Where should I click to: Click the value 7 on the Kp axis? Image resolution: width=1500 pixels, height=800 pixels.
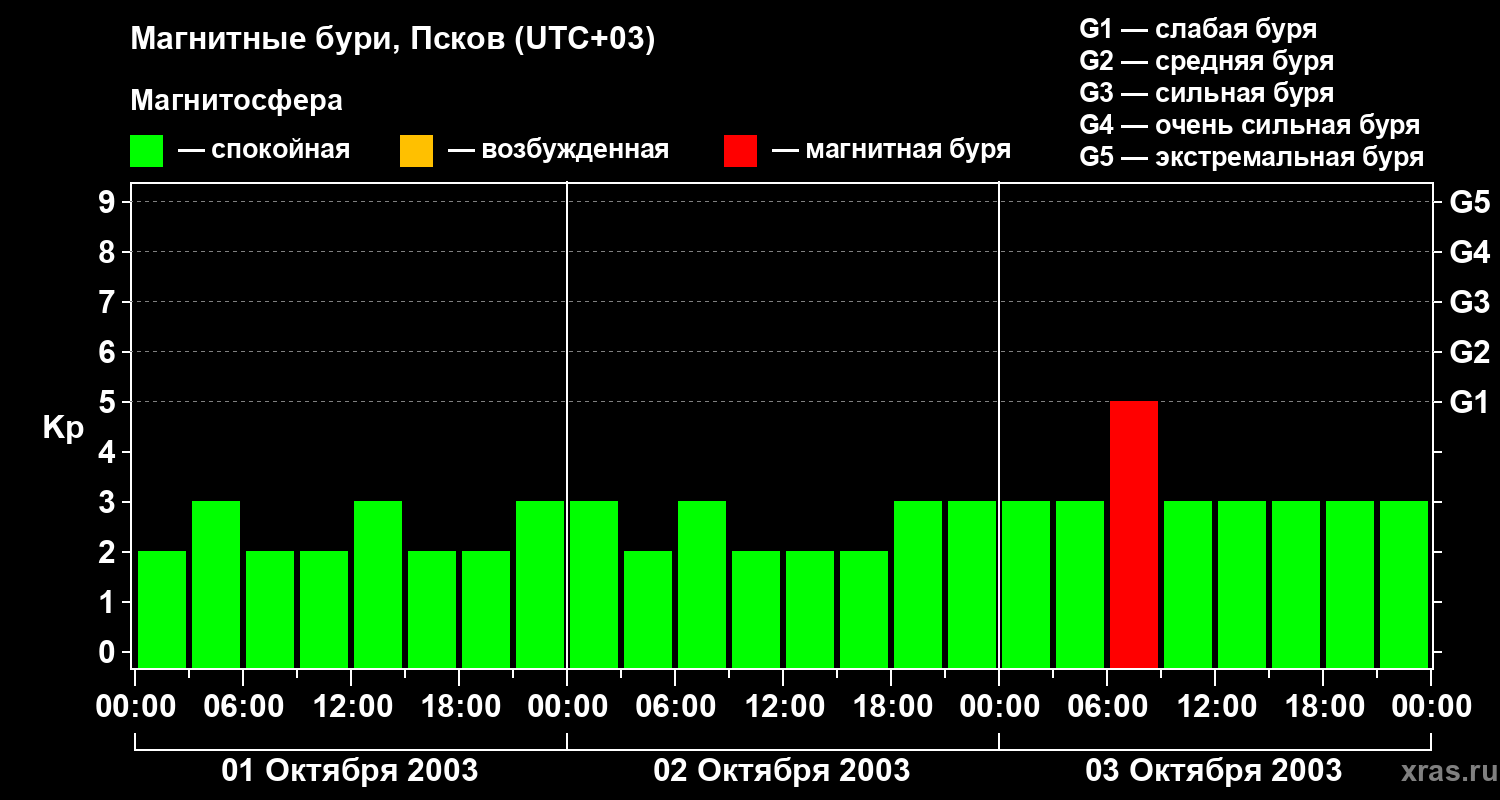[x=109, y=302]
